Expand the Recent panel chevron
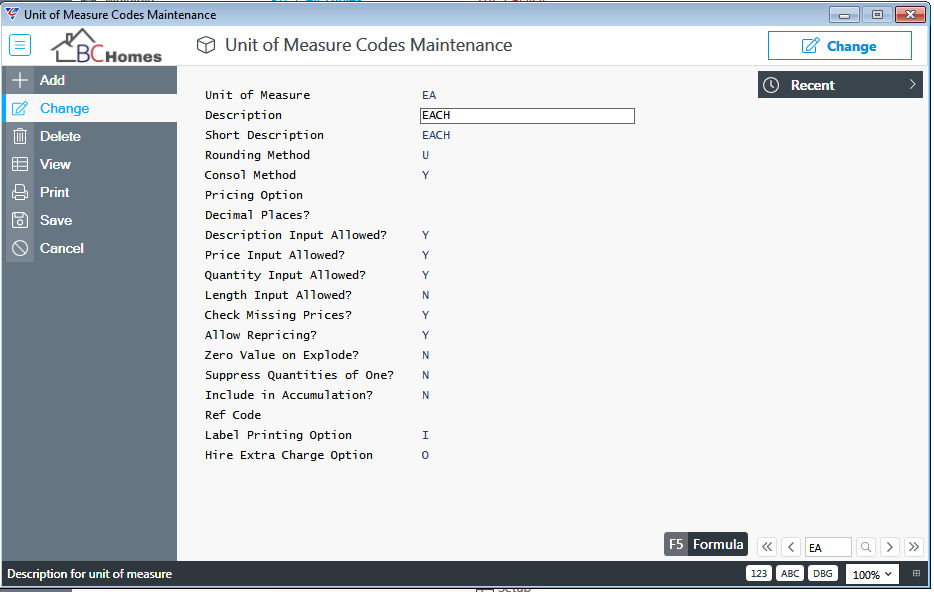This screenshot has height=592, width=934. click(x=912, y=85)
